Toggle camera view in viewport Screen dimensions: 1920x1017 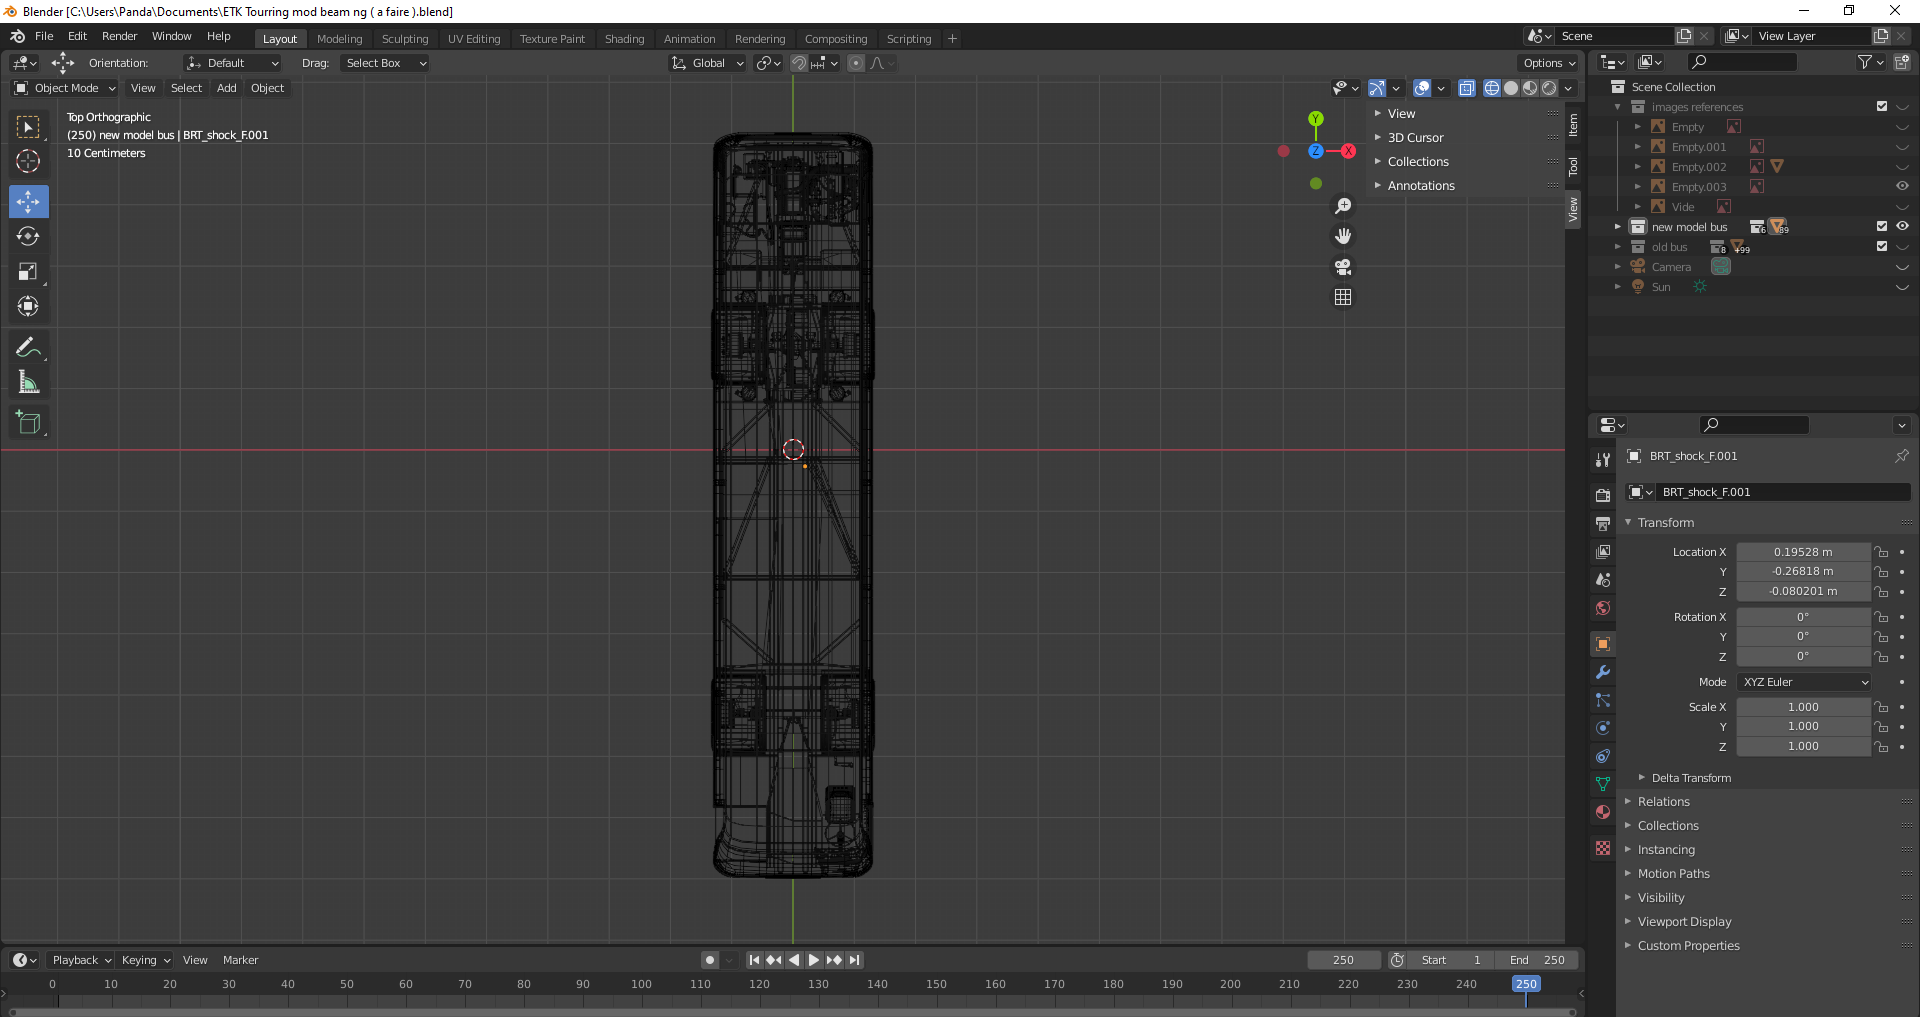1343,267
